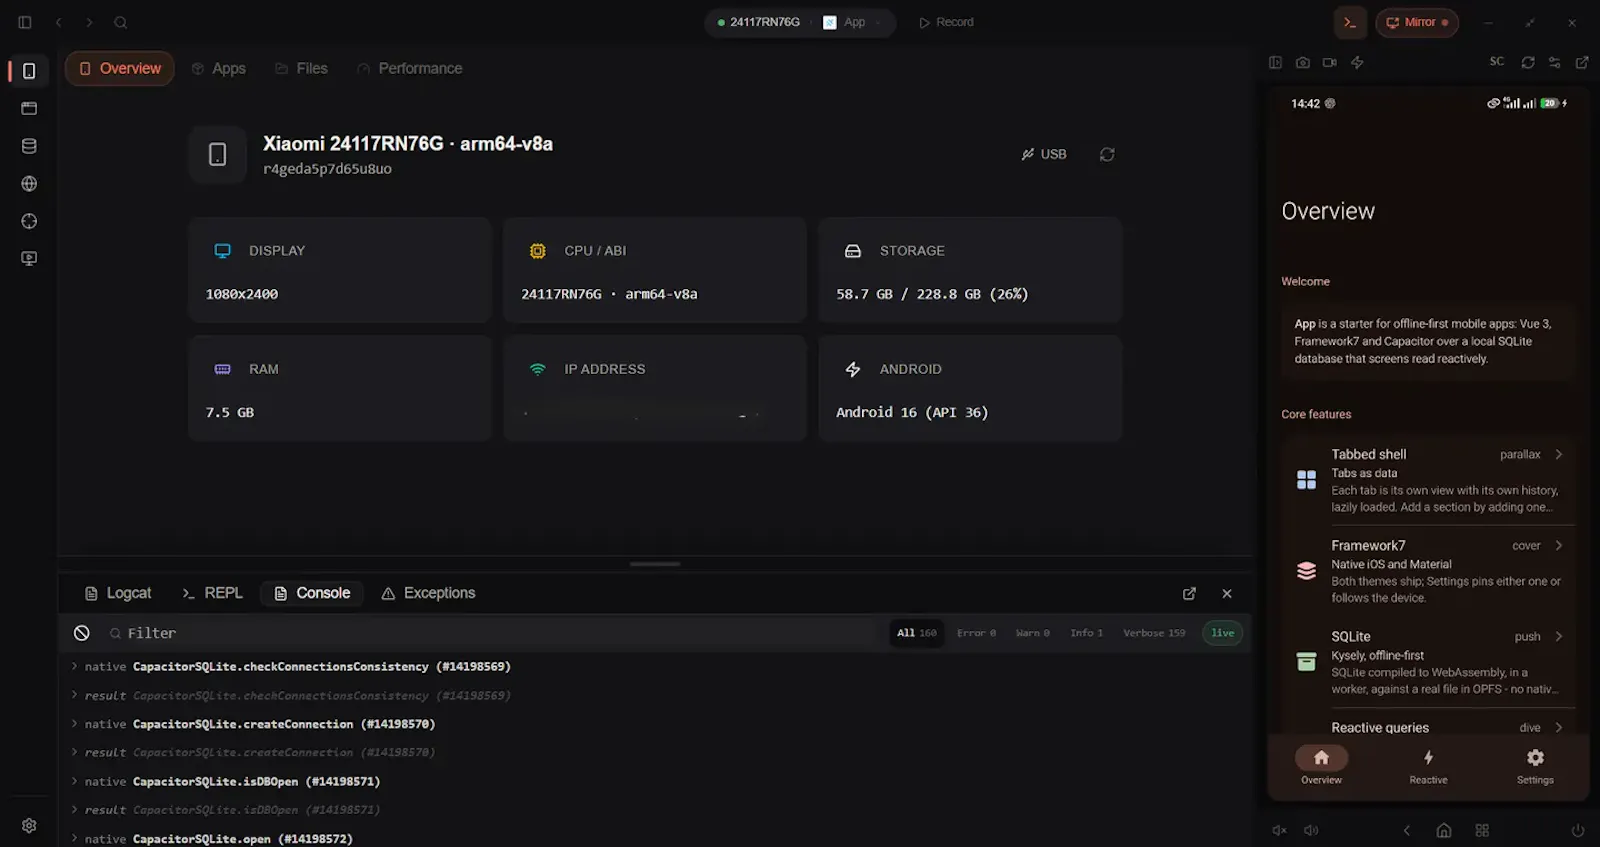Open the REPL tab
This screenshot has width=1600, height=847.
click(213, 593)
